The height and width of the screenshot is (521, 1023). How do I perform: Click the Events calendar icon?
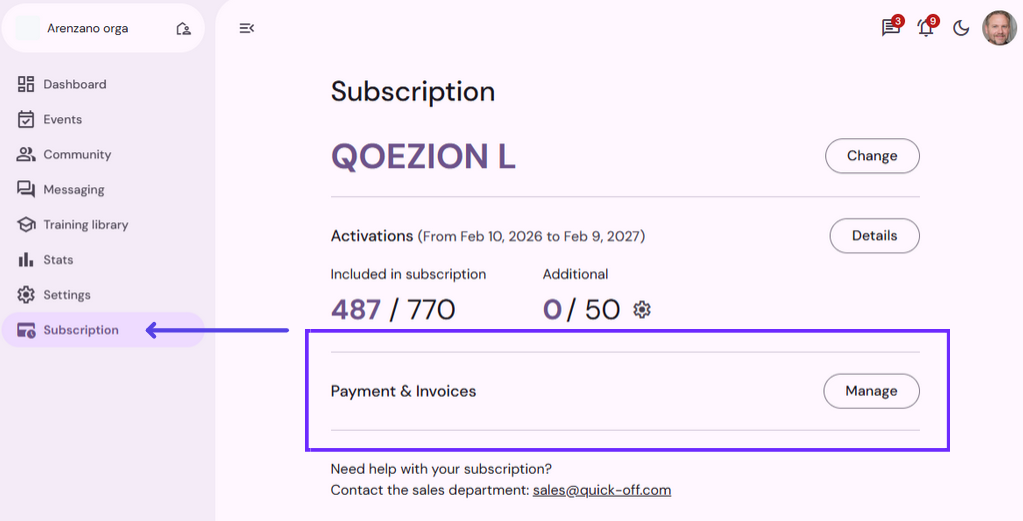pyautogui.click(x=26, y=119)
